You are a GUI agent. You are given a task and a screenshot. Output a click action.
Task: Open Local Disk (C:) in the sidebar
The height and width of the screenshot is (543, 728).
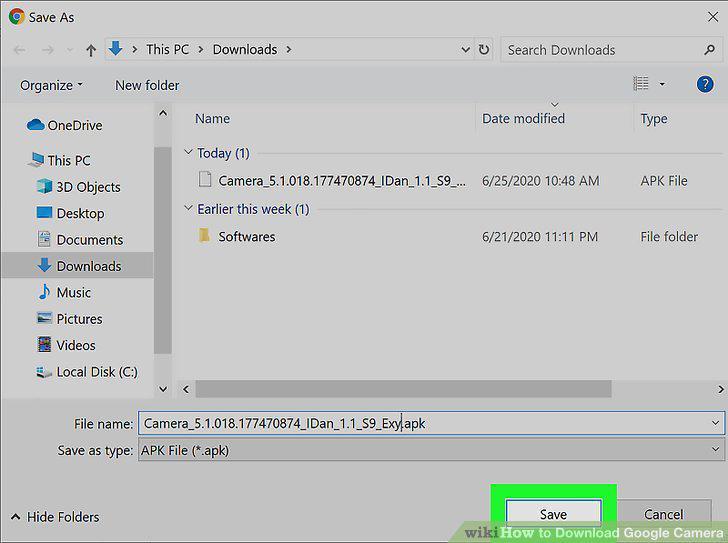point(87,372)
